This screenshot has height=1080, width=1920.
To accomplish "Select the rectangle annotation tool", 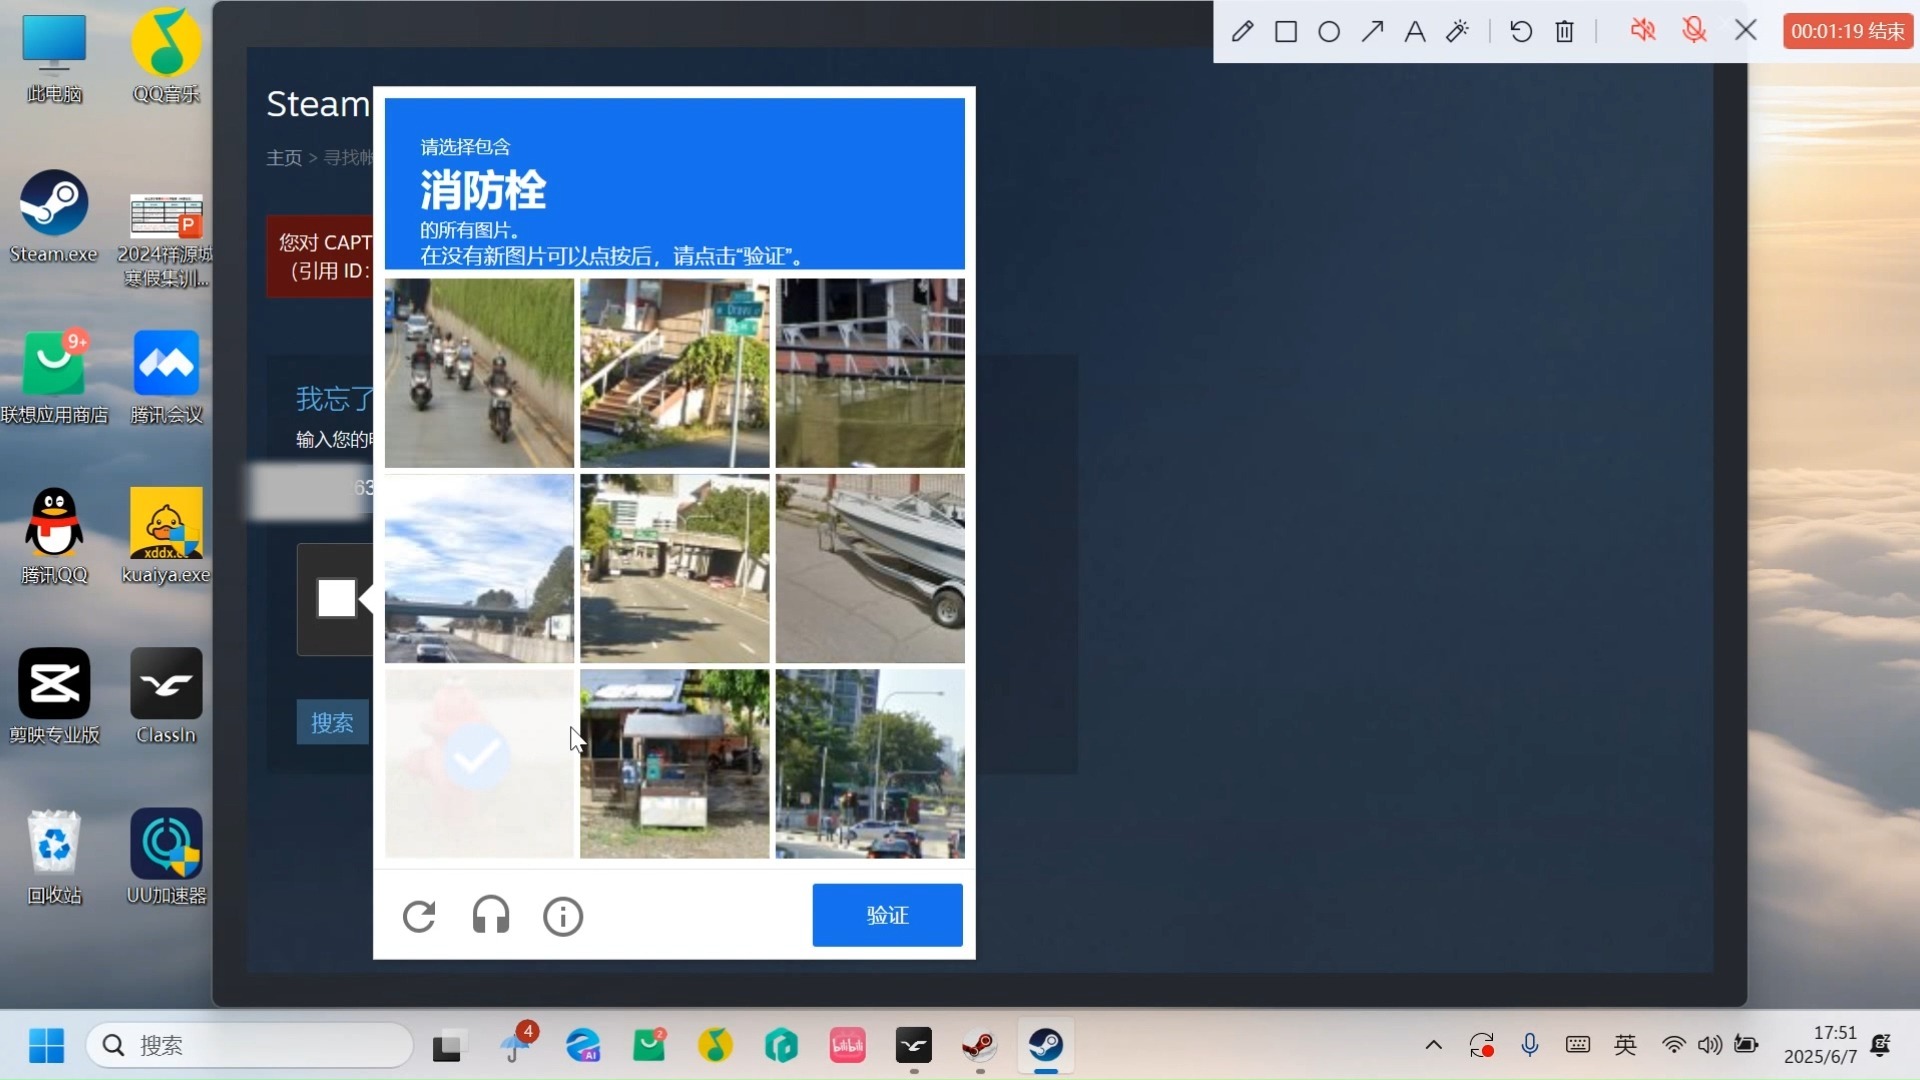I will tap(1286, 31).
